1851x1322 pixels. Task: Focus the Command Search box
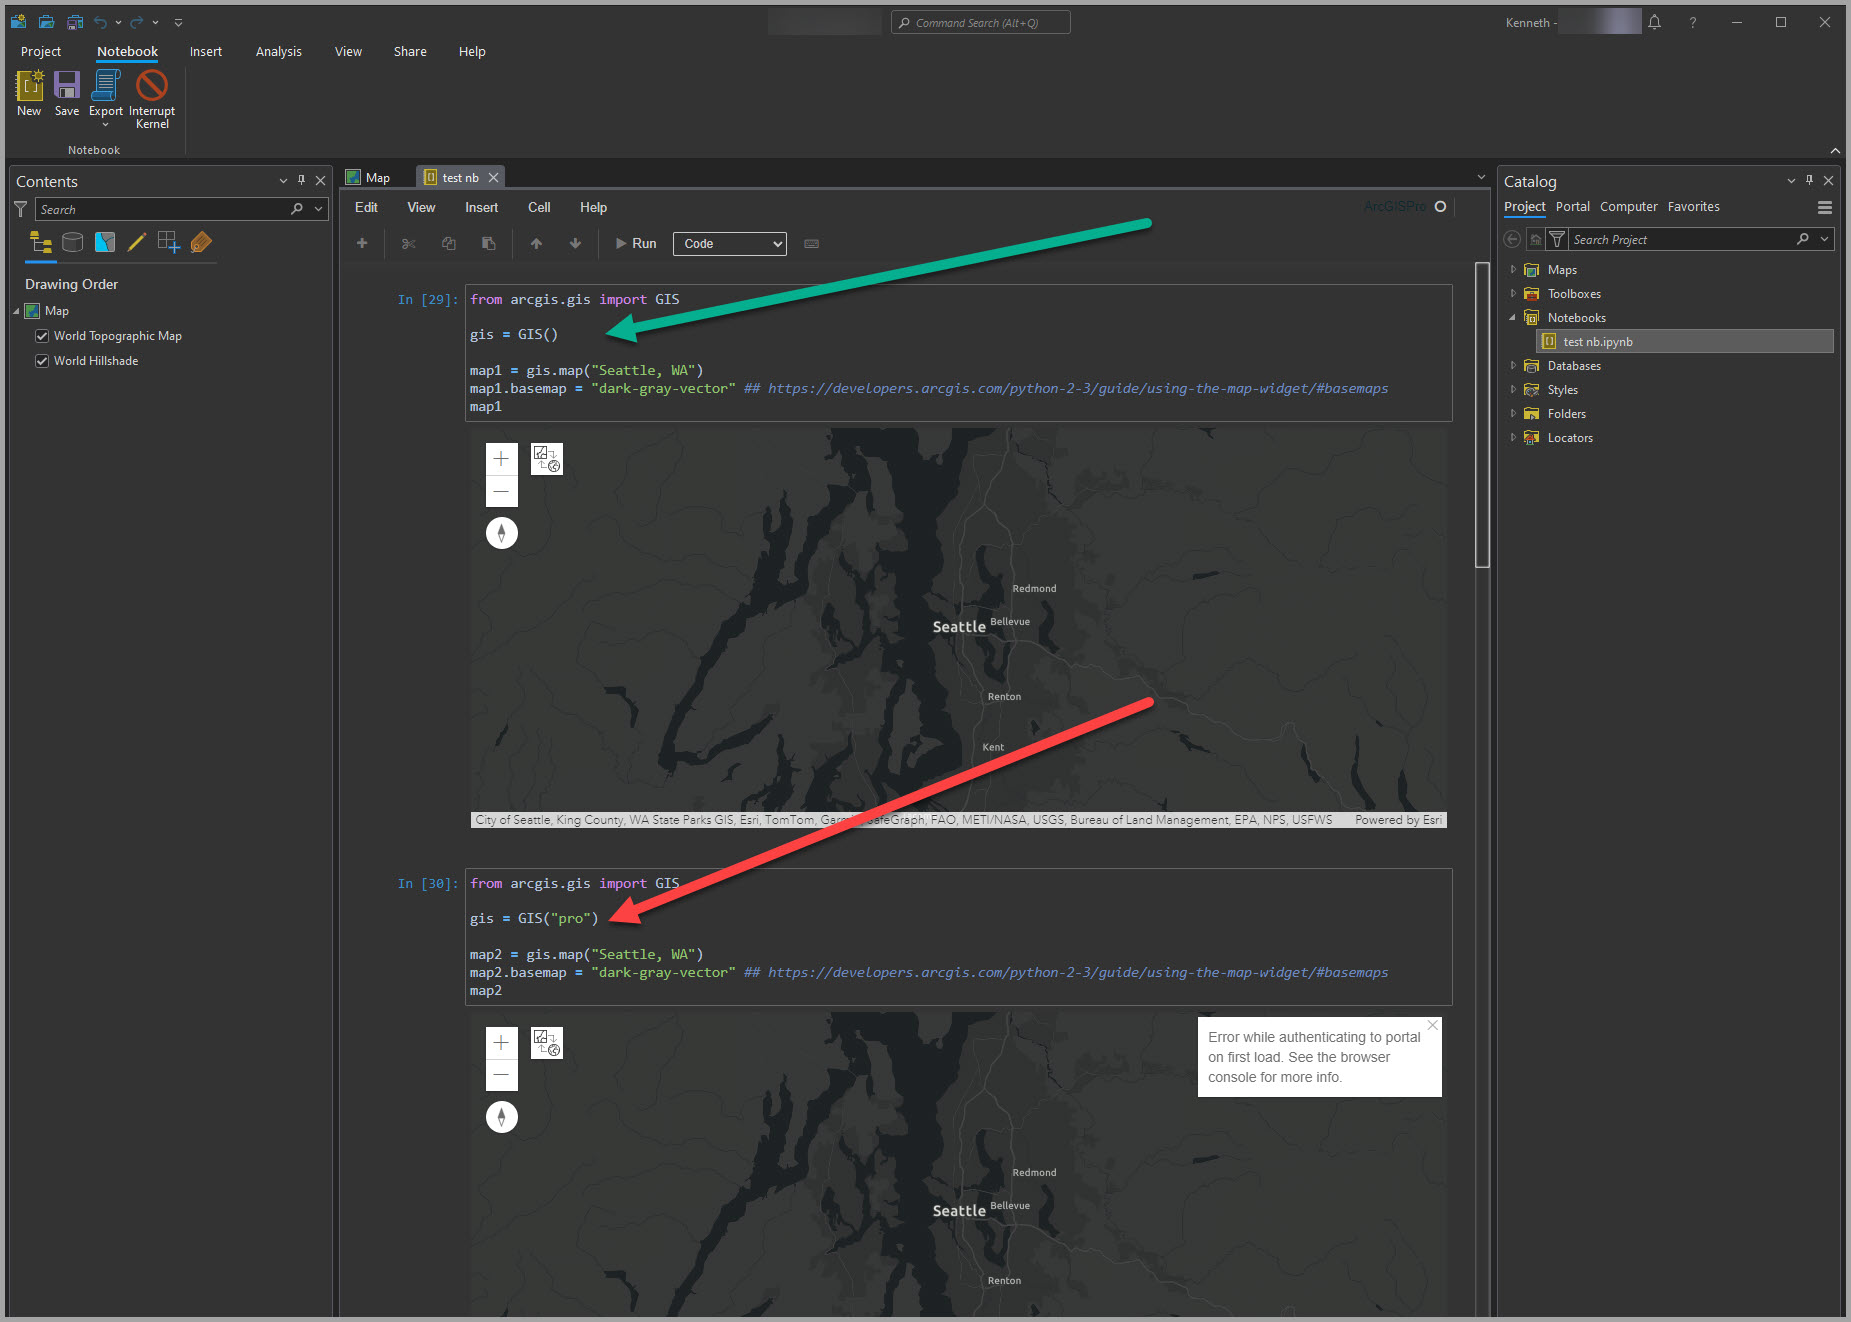point(980,22)
